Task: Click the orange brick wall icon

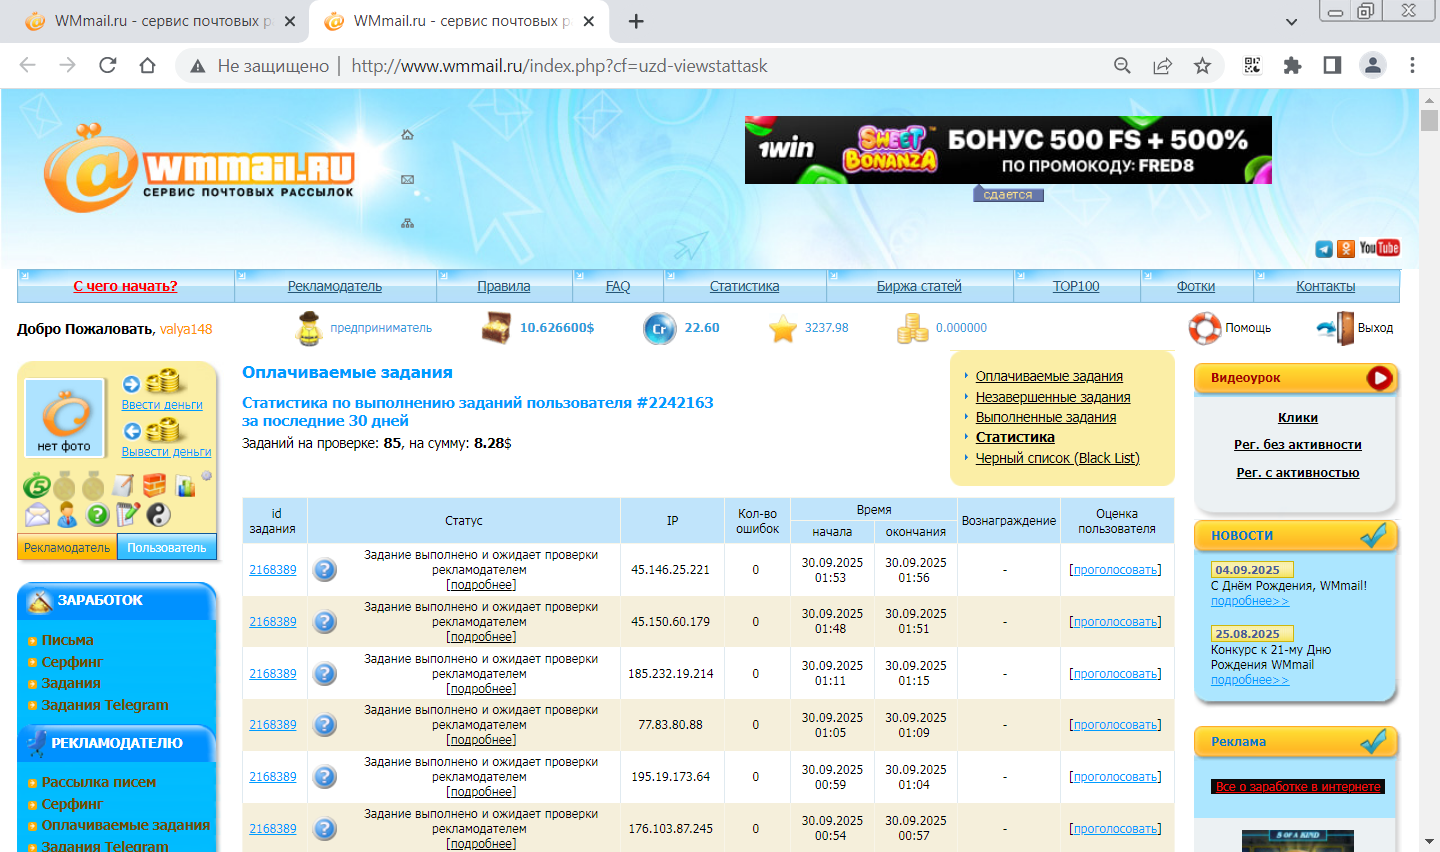Action: tap(154, 486)
